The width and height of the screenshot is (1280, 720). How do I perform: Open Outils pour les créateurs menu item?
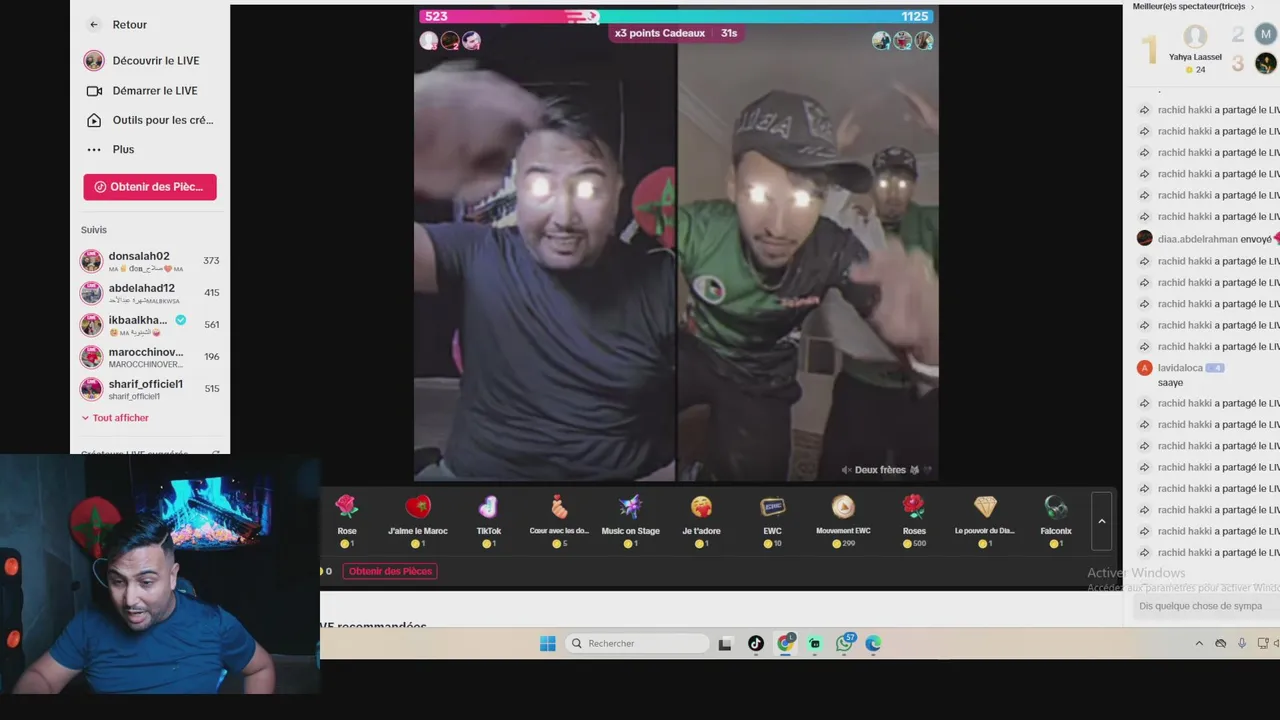click(x=150, y=120)
